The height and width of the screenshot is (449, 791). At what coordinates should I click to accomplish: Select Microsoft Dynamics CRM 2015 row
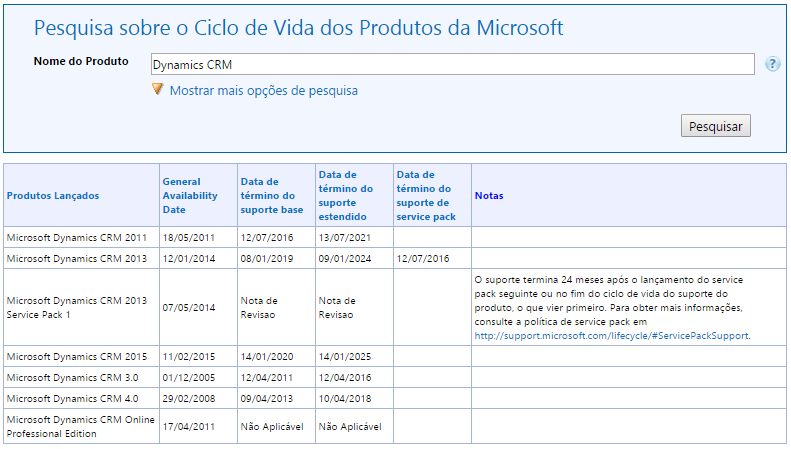tap(76, 357)
